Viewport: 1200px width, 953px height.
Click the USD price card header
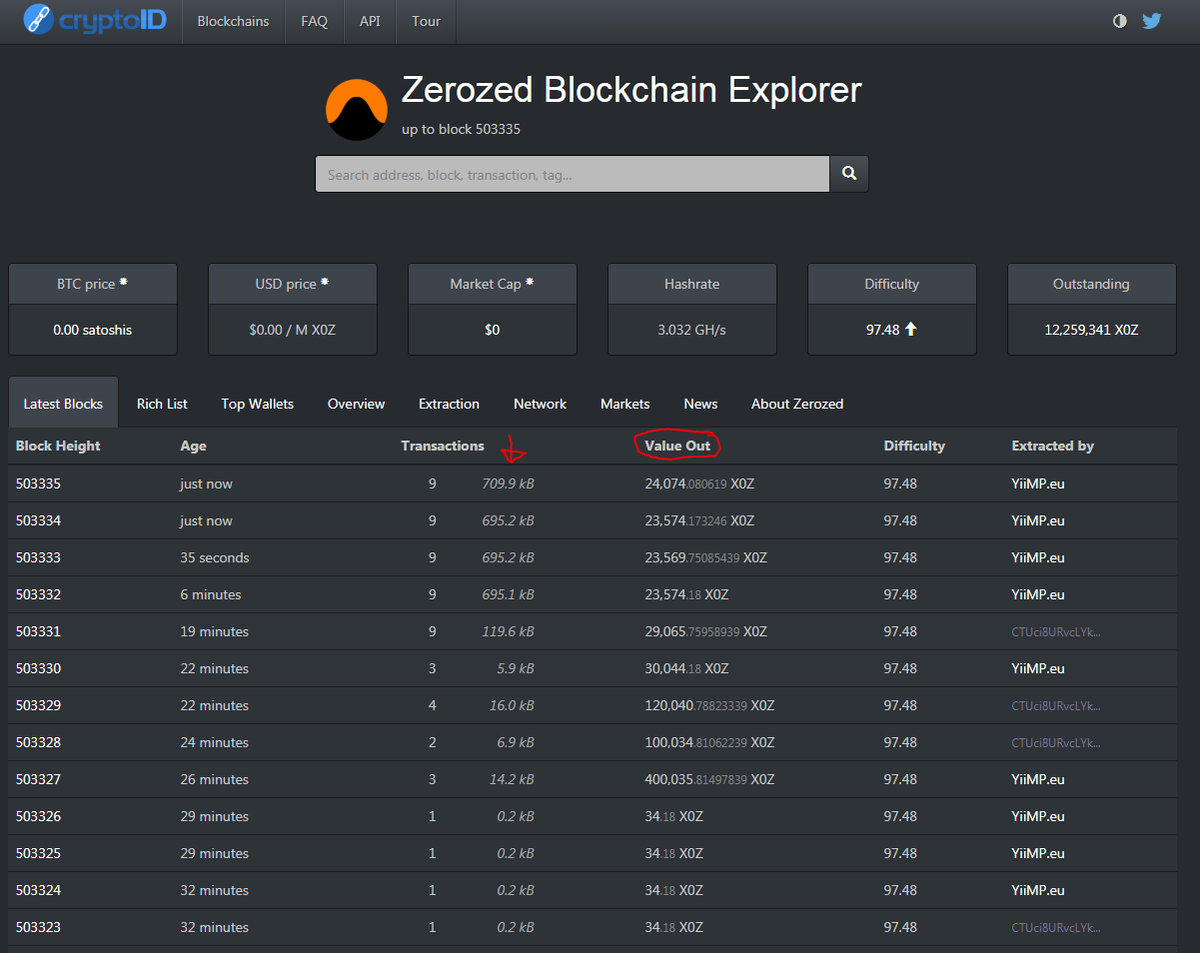[x=292, y=284]
